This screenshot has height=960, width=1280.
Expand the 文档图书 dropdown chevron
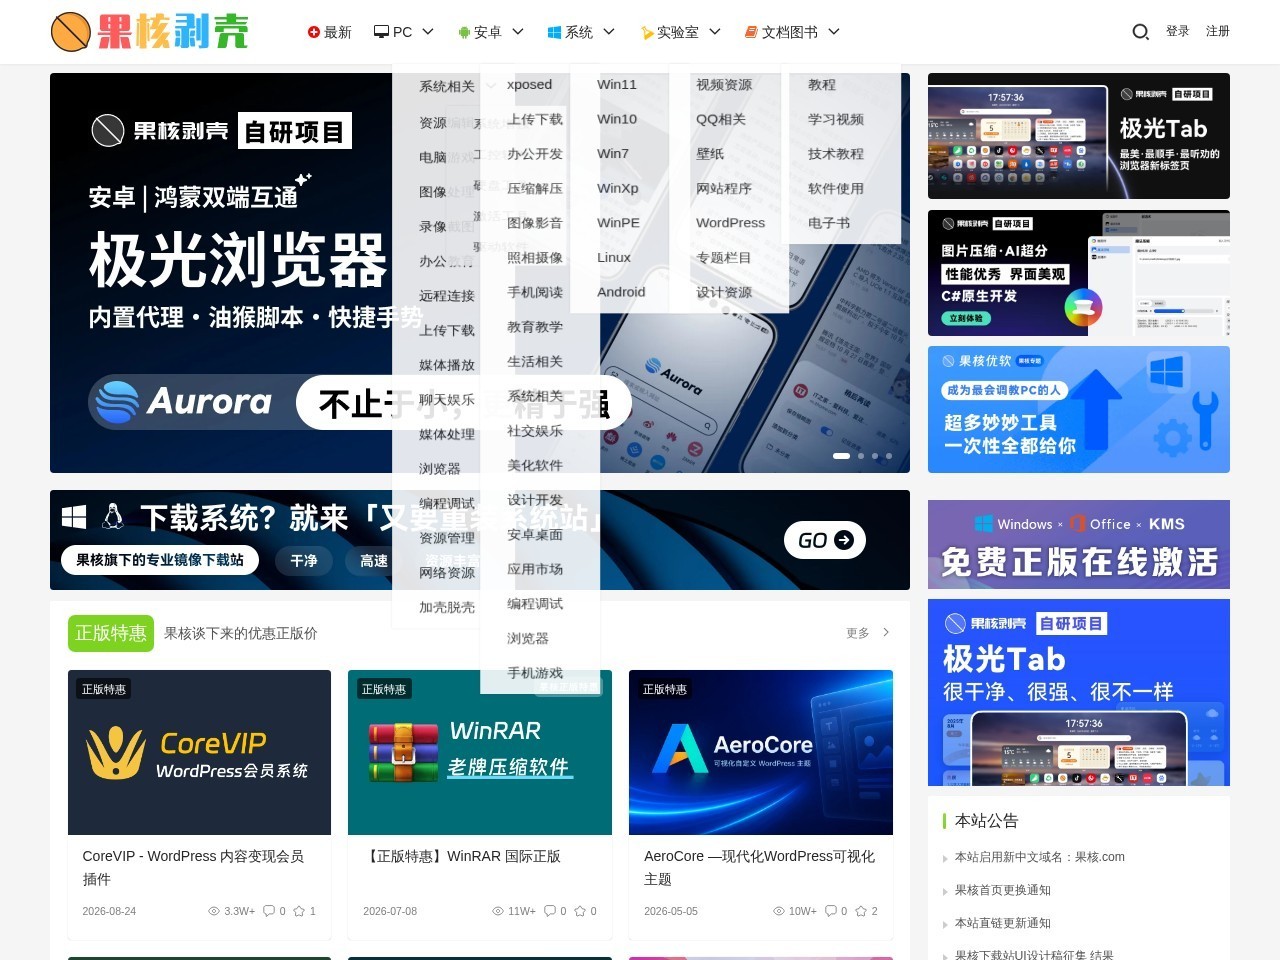click(834, 32)
